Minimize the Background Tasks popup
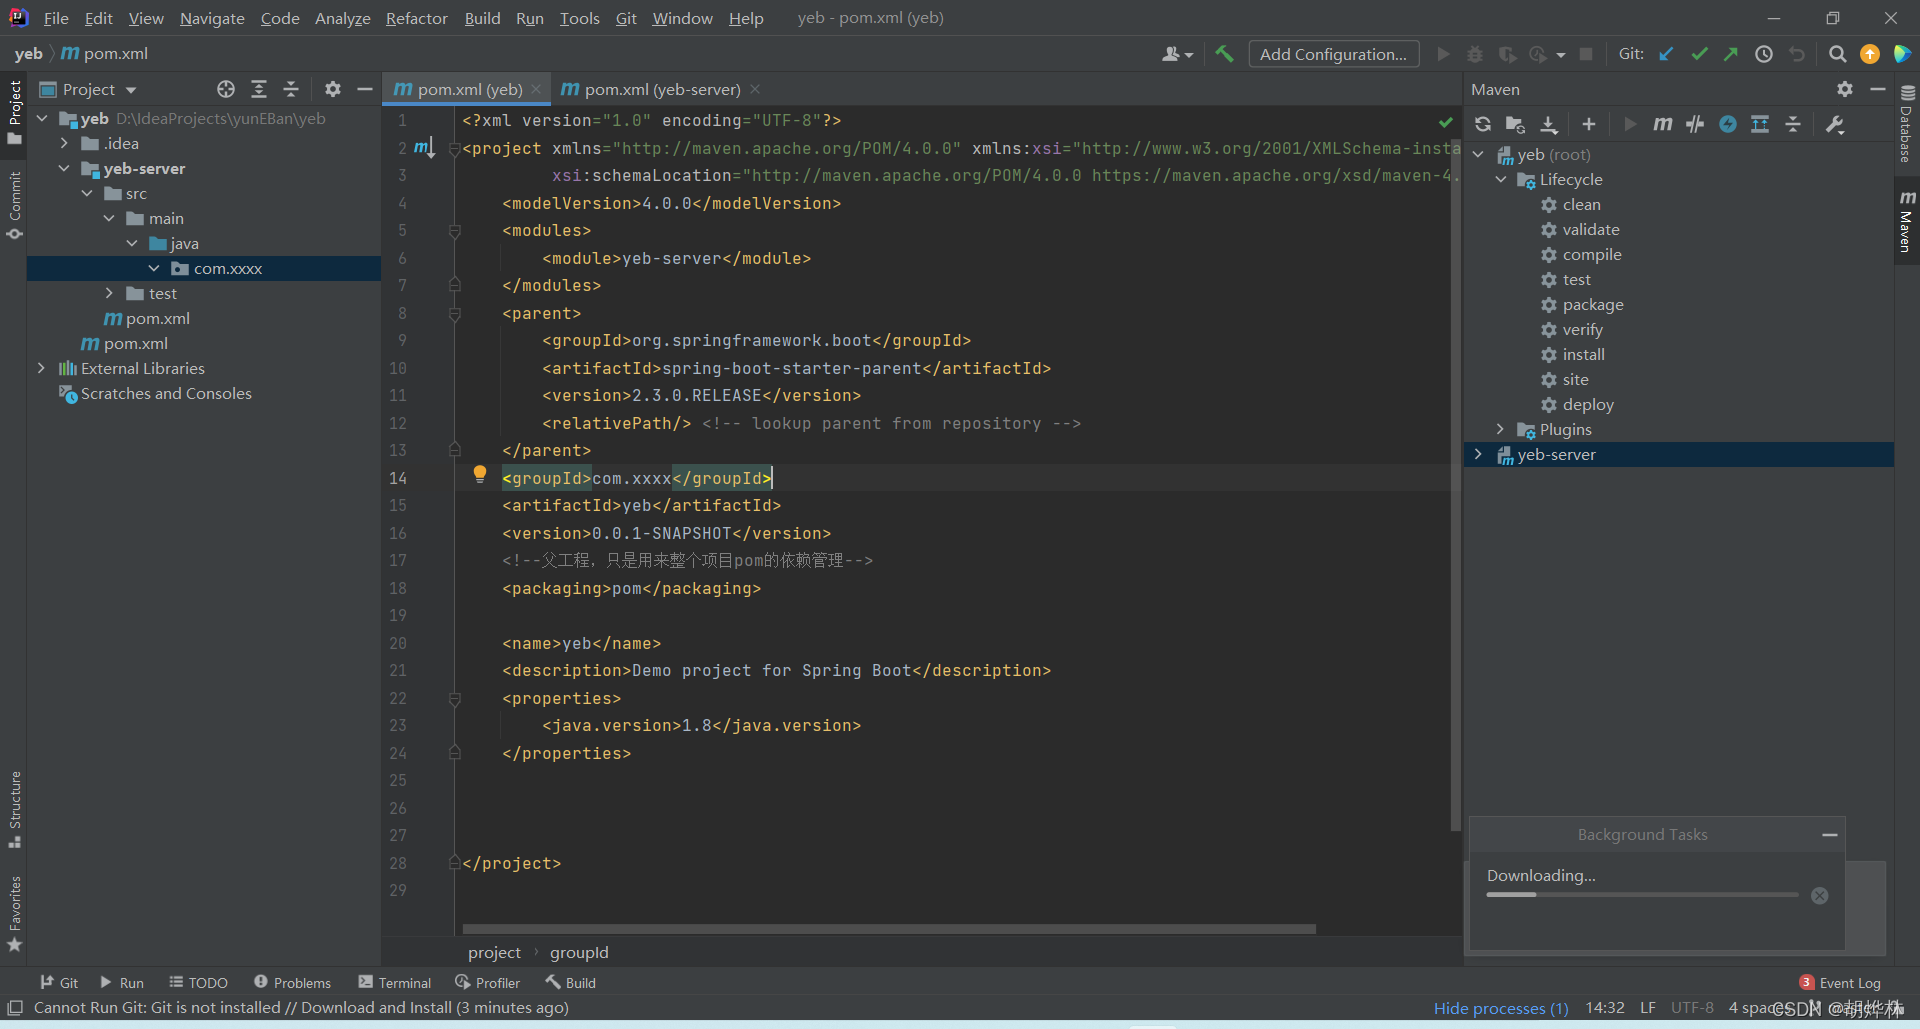Screen dimensions: 1920x1029 tap(1830, 835)
